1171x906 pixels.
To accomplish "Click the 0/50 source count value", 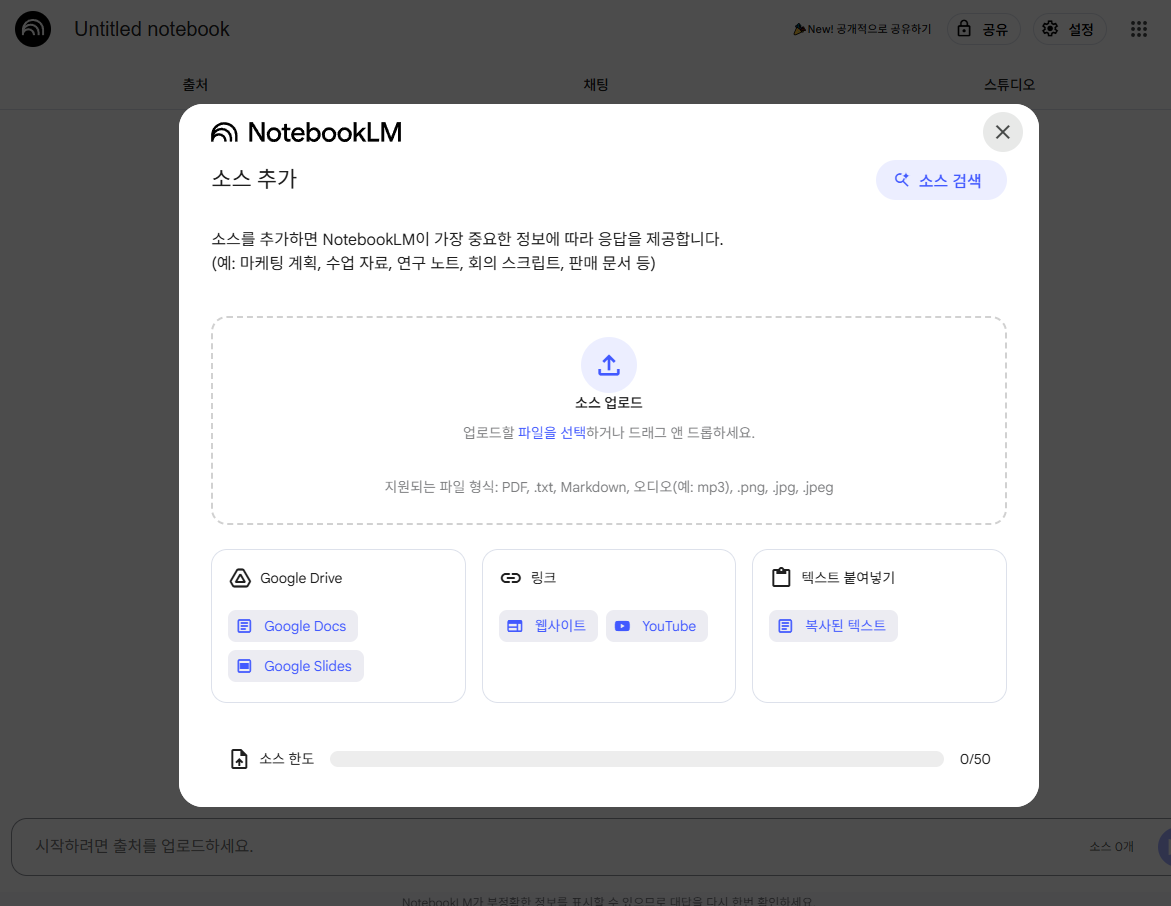I will (x=975, y=759).
